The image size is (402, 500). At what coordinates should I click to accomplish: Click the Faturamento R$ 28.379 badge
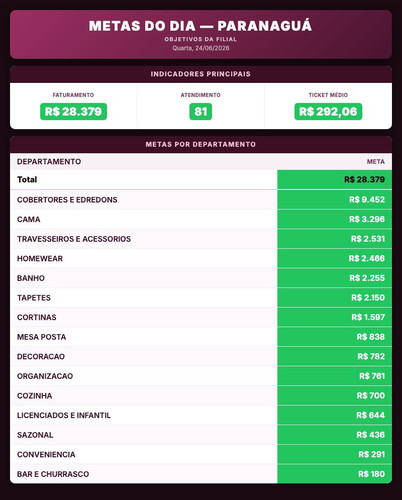click(x=73, y=111)
